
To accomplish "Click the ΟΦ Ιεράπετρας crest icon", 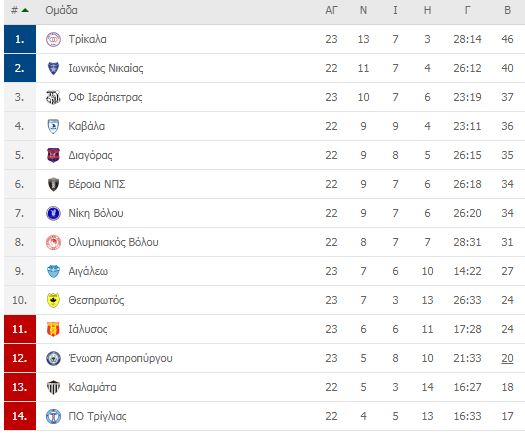I will coord(53,97).
